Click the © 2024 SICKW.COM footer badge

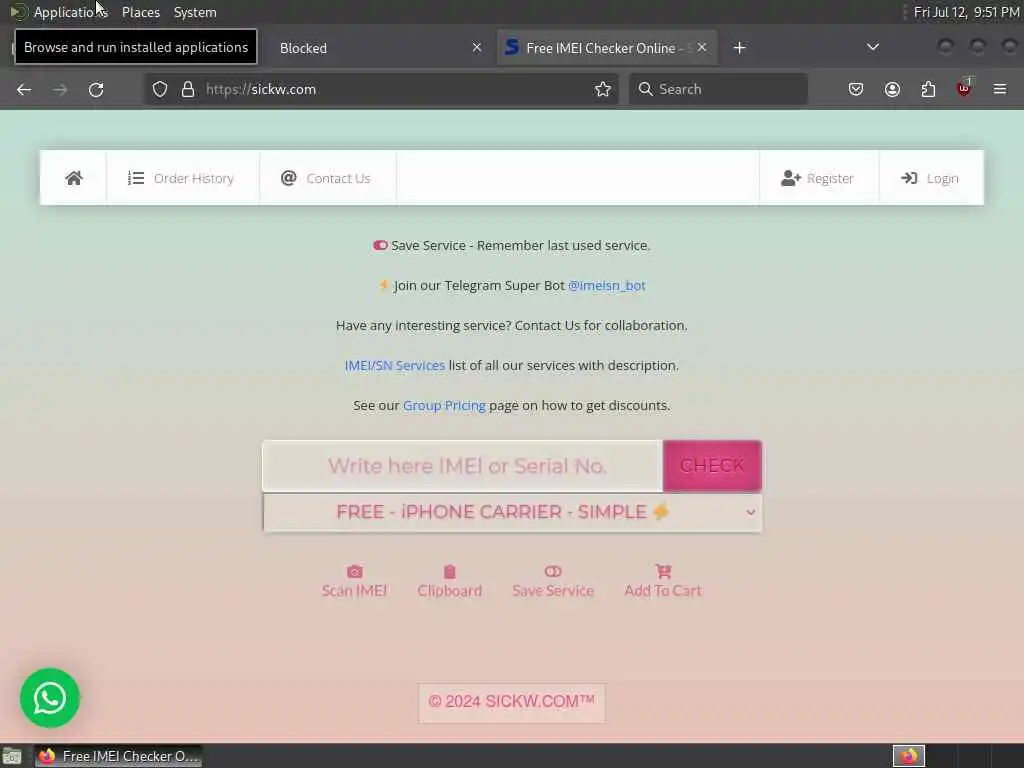pyautogui.click(x=511, y=702)
